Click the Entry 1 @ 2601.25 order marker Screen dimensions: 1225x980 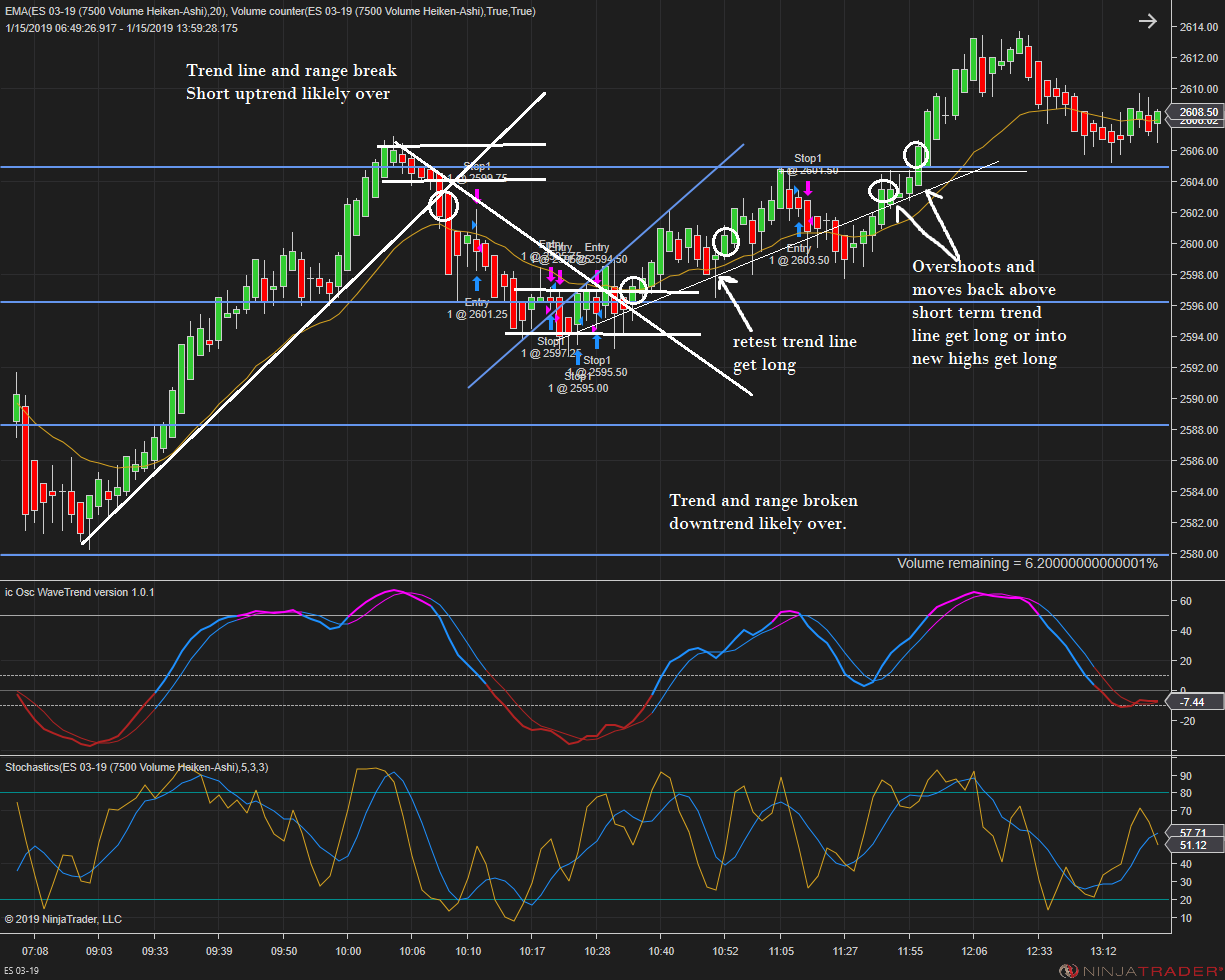[477, 308]
